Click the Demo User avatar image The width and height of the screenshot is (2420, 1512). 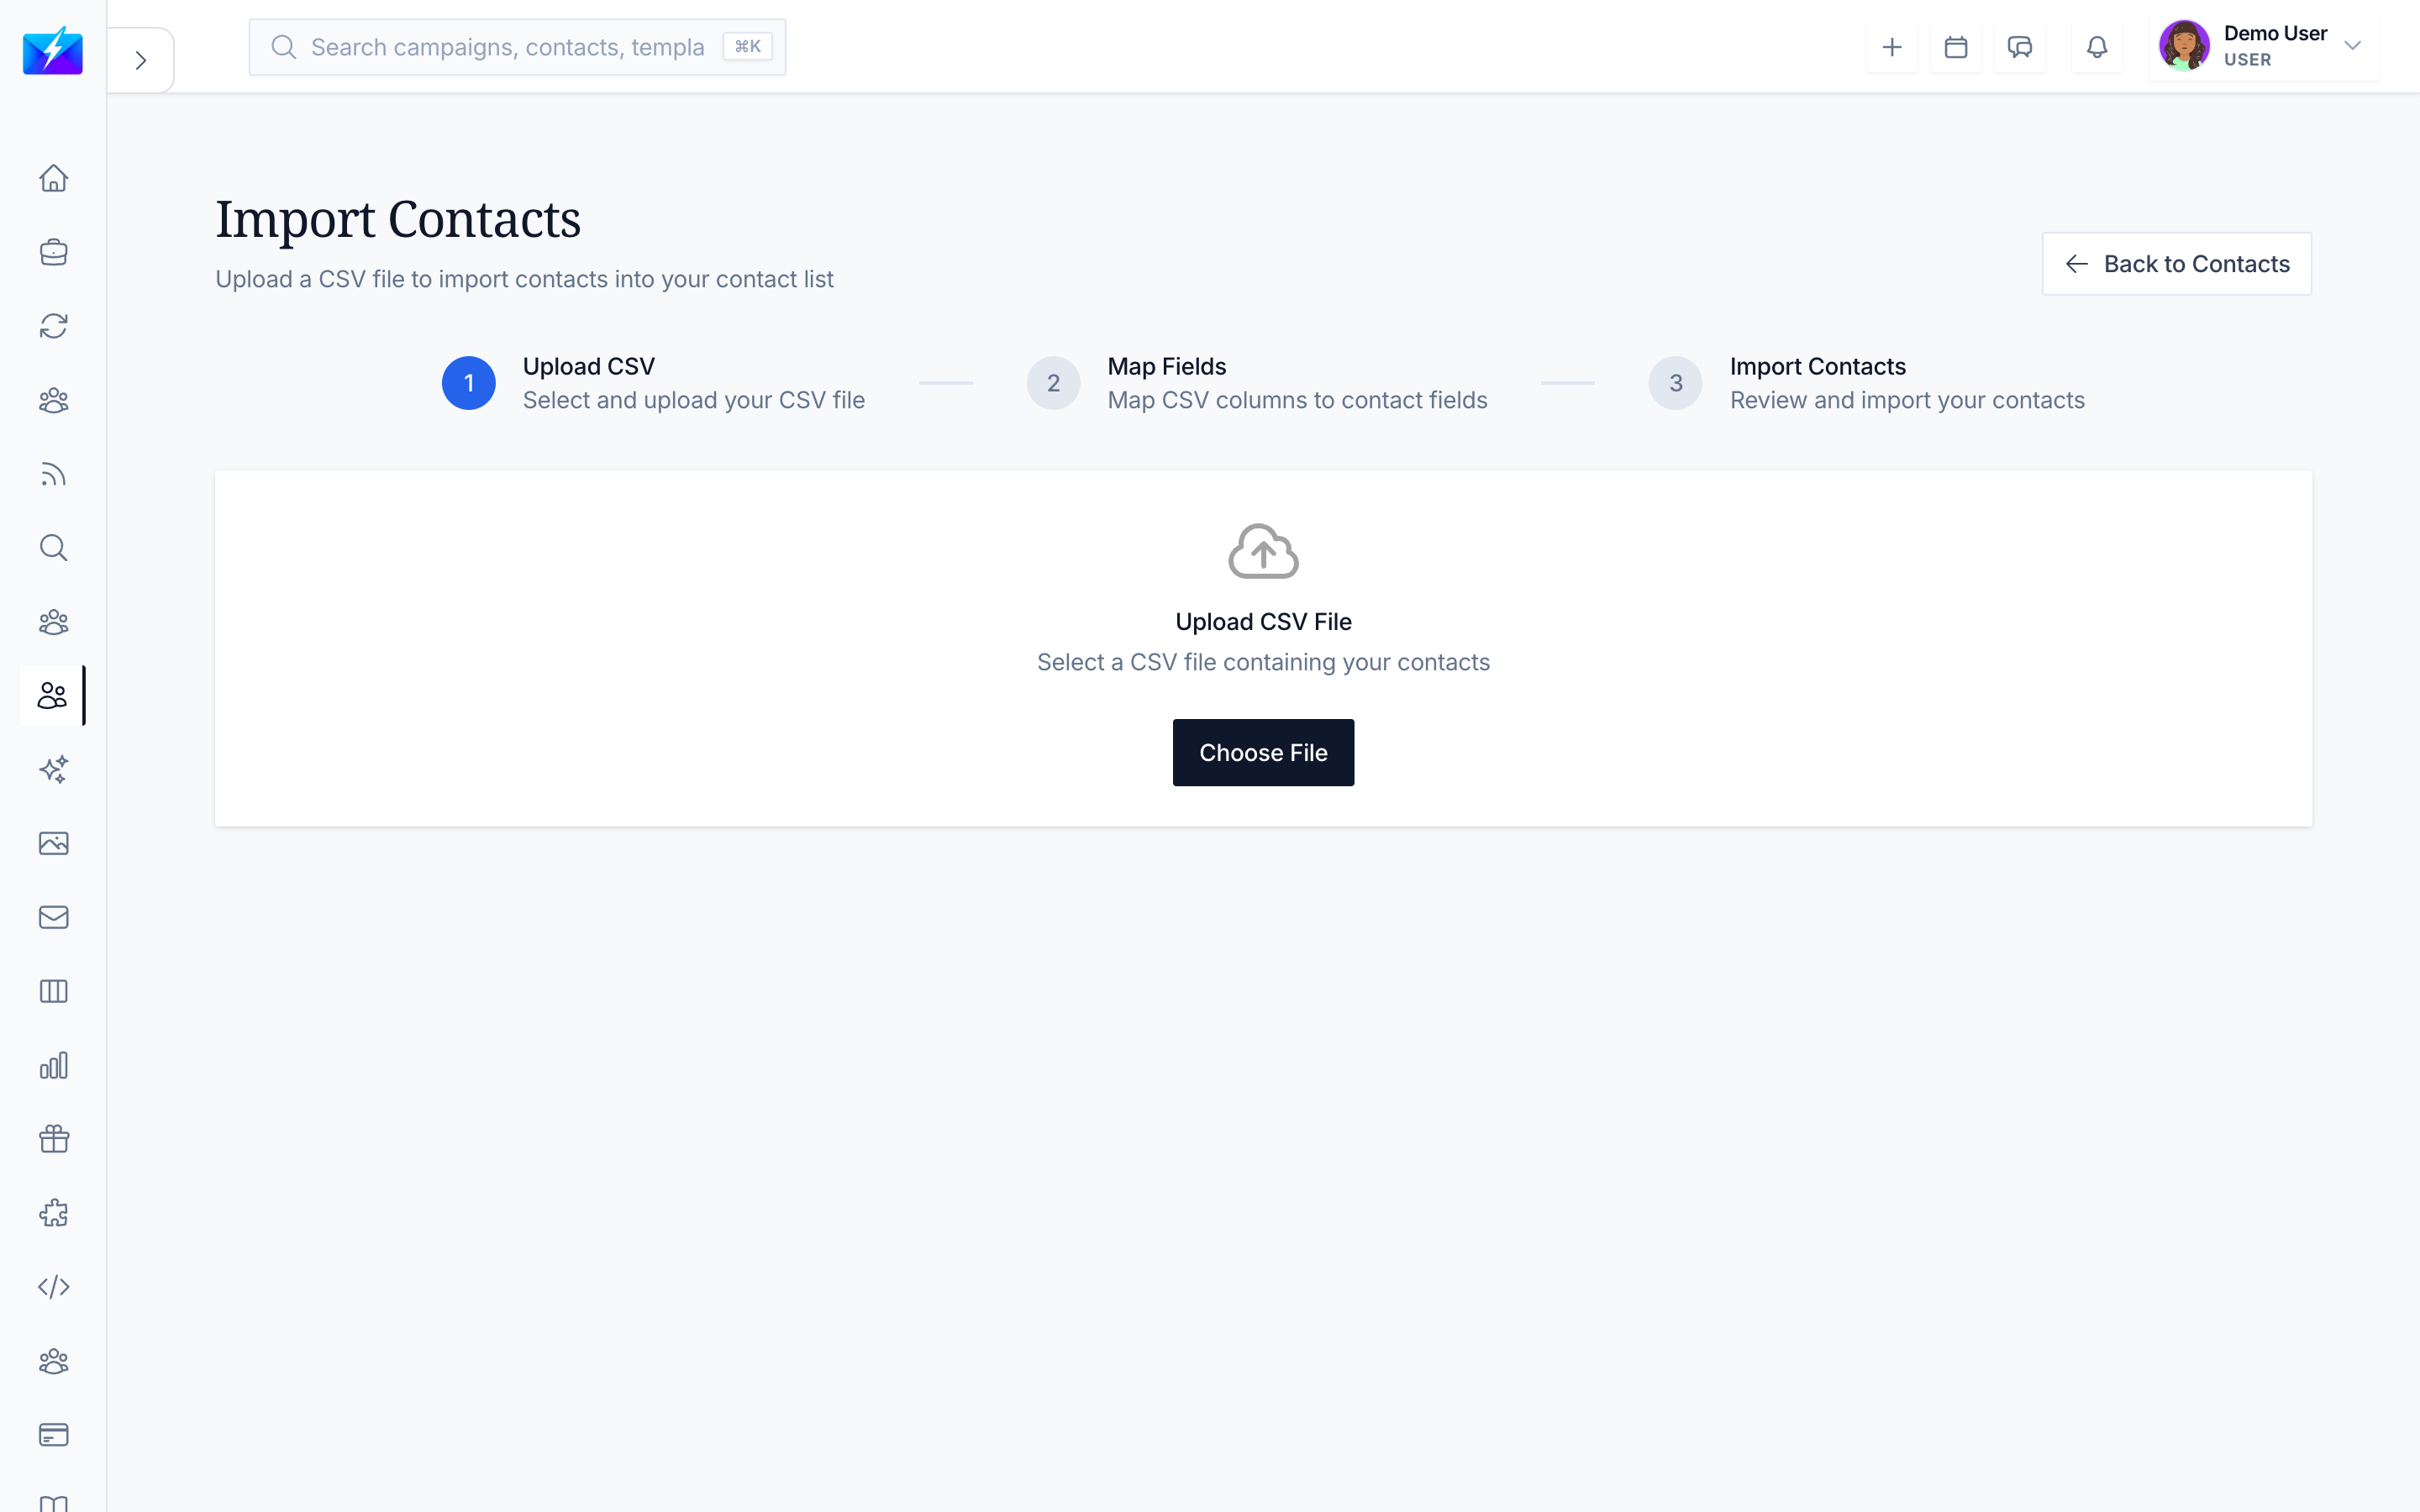(x=2184, y=46)
